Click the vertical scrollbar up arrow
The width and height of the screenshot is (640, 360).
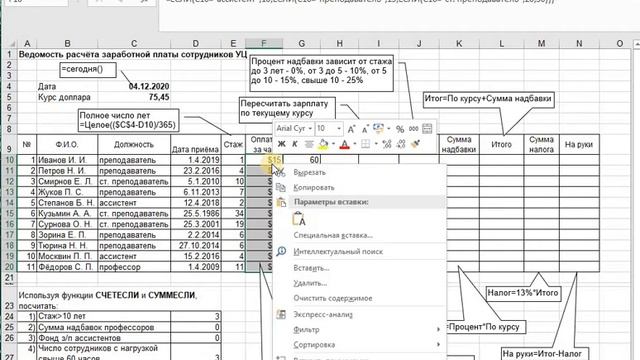637,44
